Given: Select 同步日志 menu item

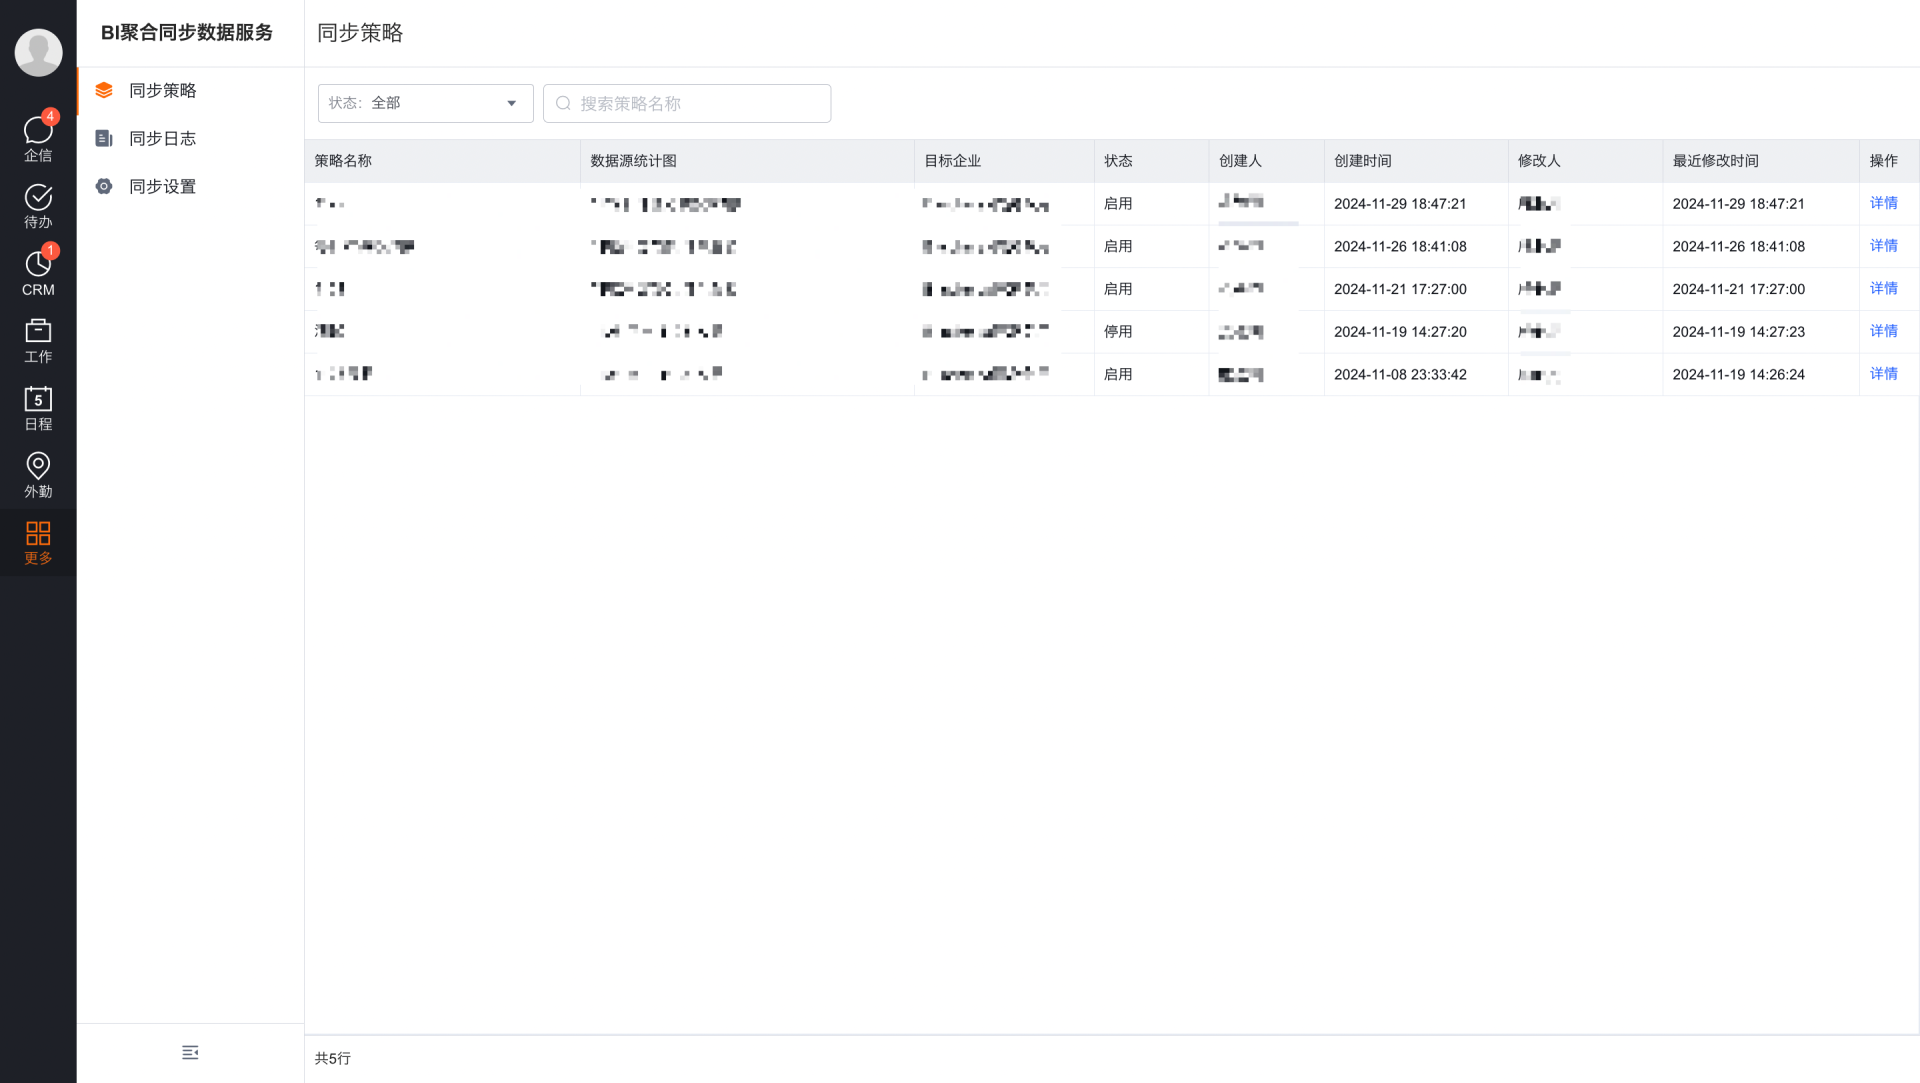Looking at the screenshot, I should 190,138.
